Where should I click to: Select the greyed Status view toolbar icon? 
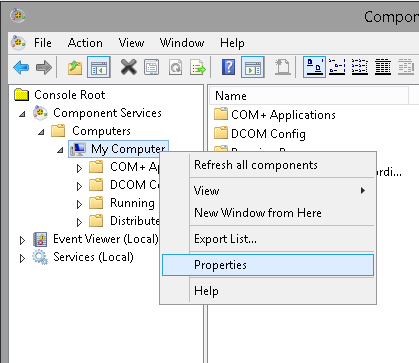click(x=406, y=67)
